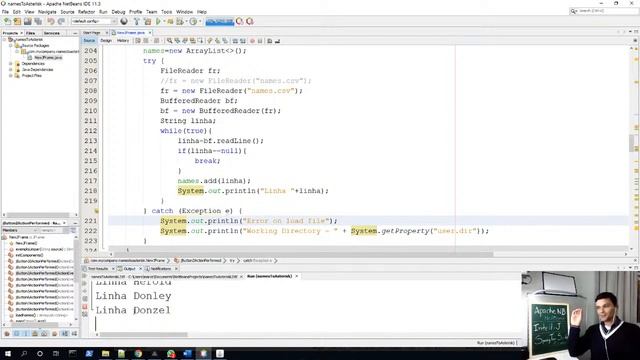Click the New Project toolbar icon
The image size is (640, 360).
[x=17, y=21]
